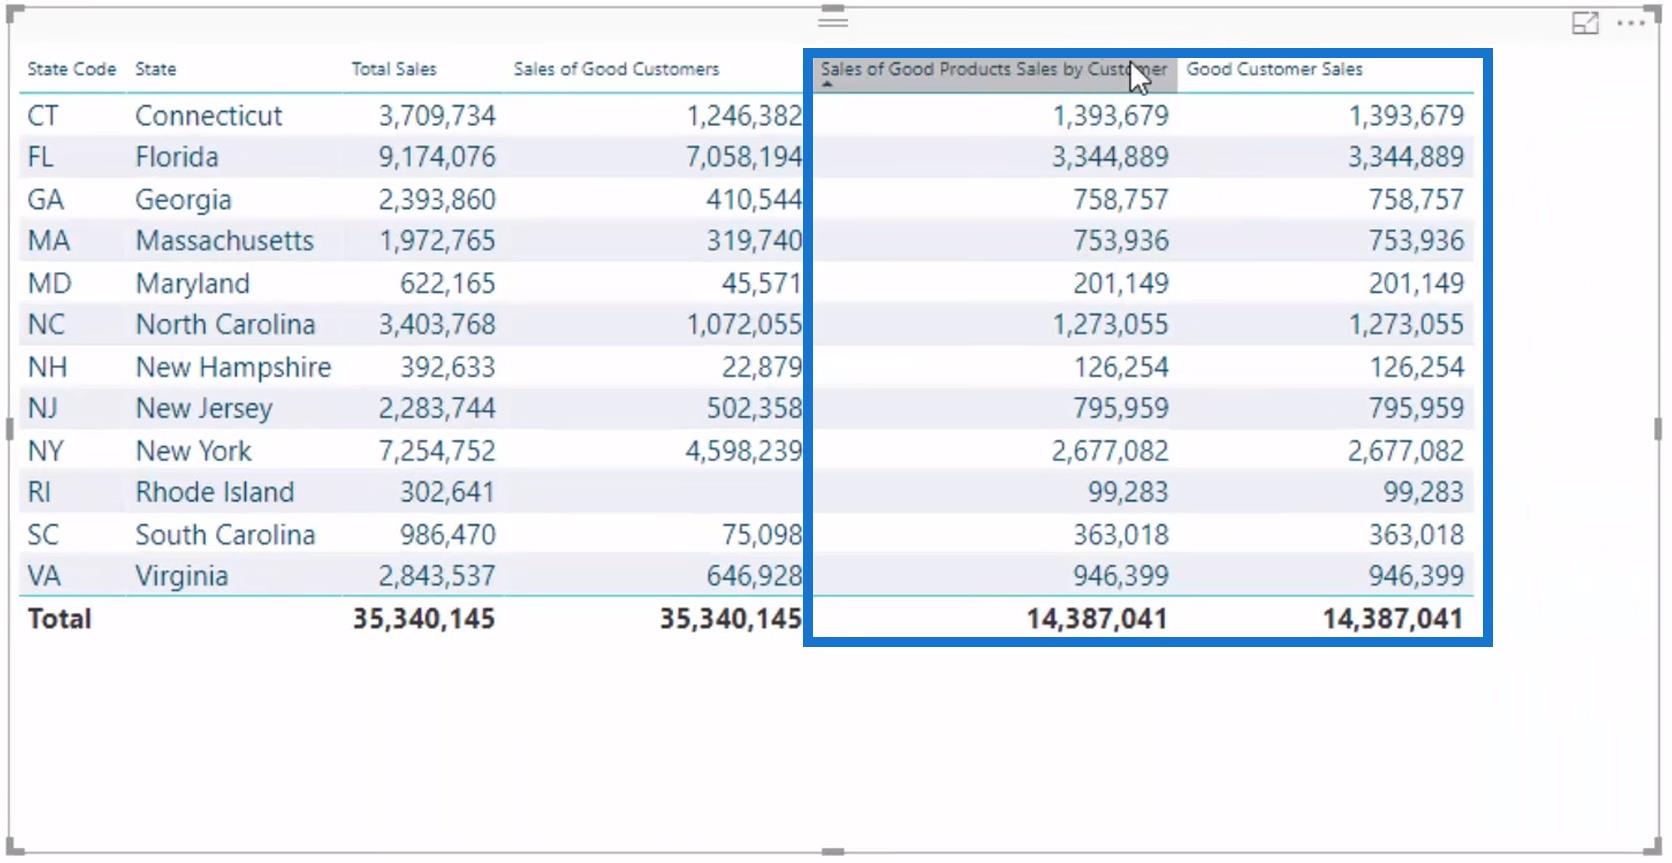
Task: Select the CT state code cell
Action: pyautogui.click(x=43, y=116)
